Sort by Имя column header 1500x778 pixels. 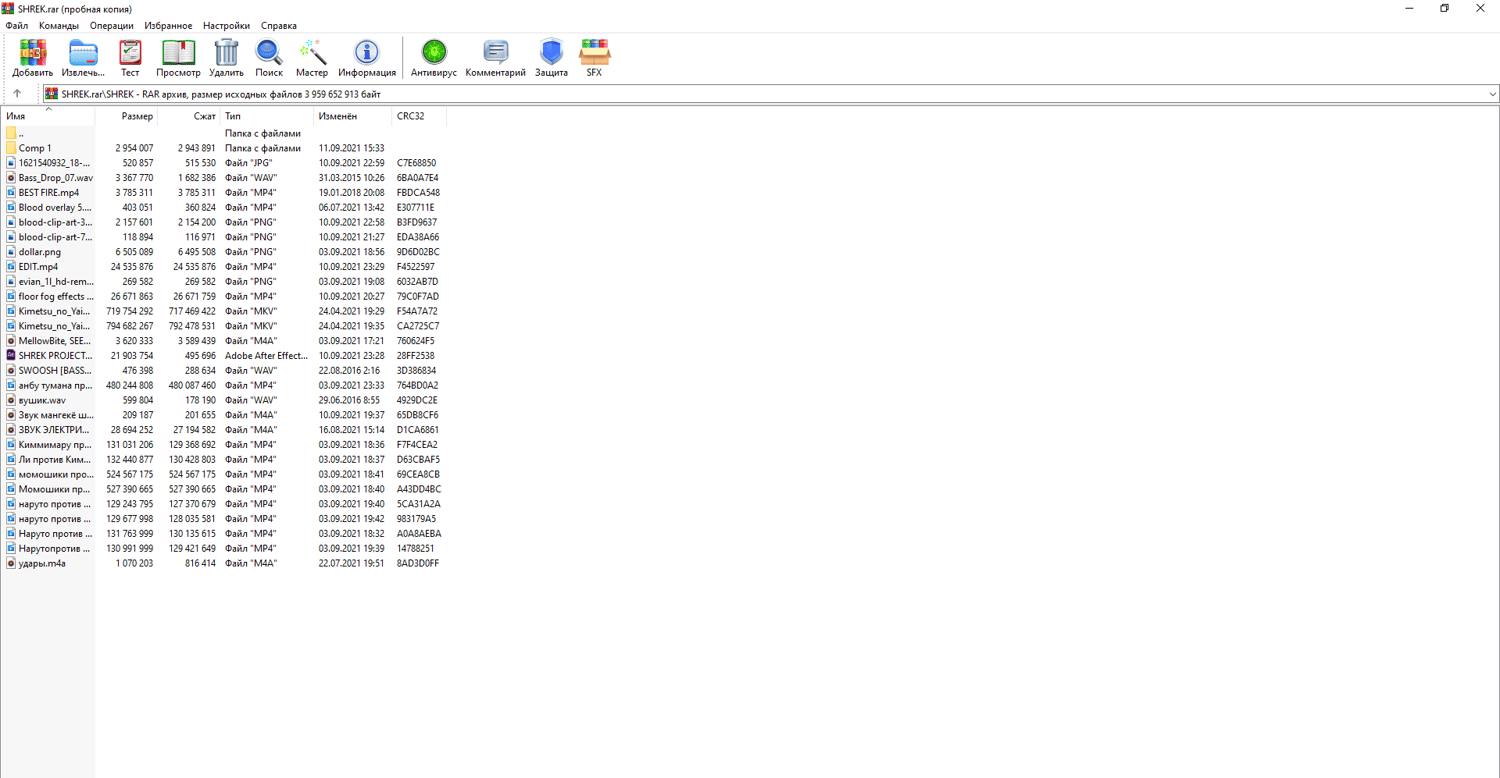[48, 116]
